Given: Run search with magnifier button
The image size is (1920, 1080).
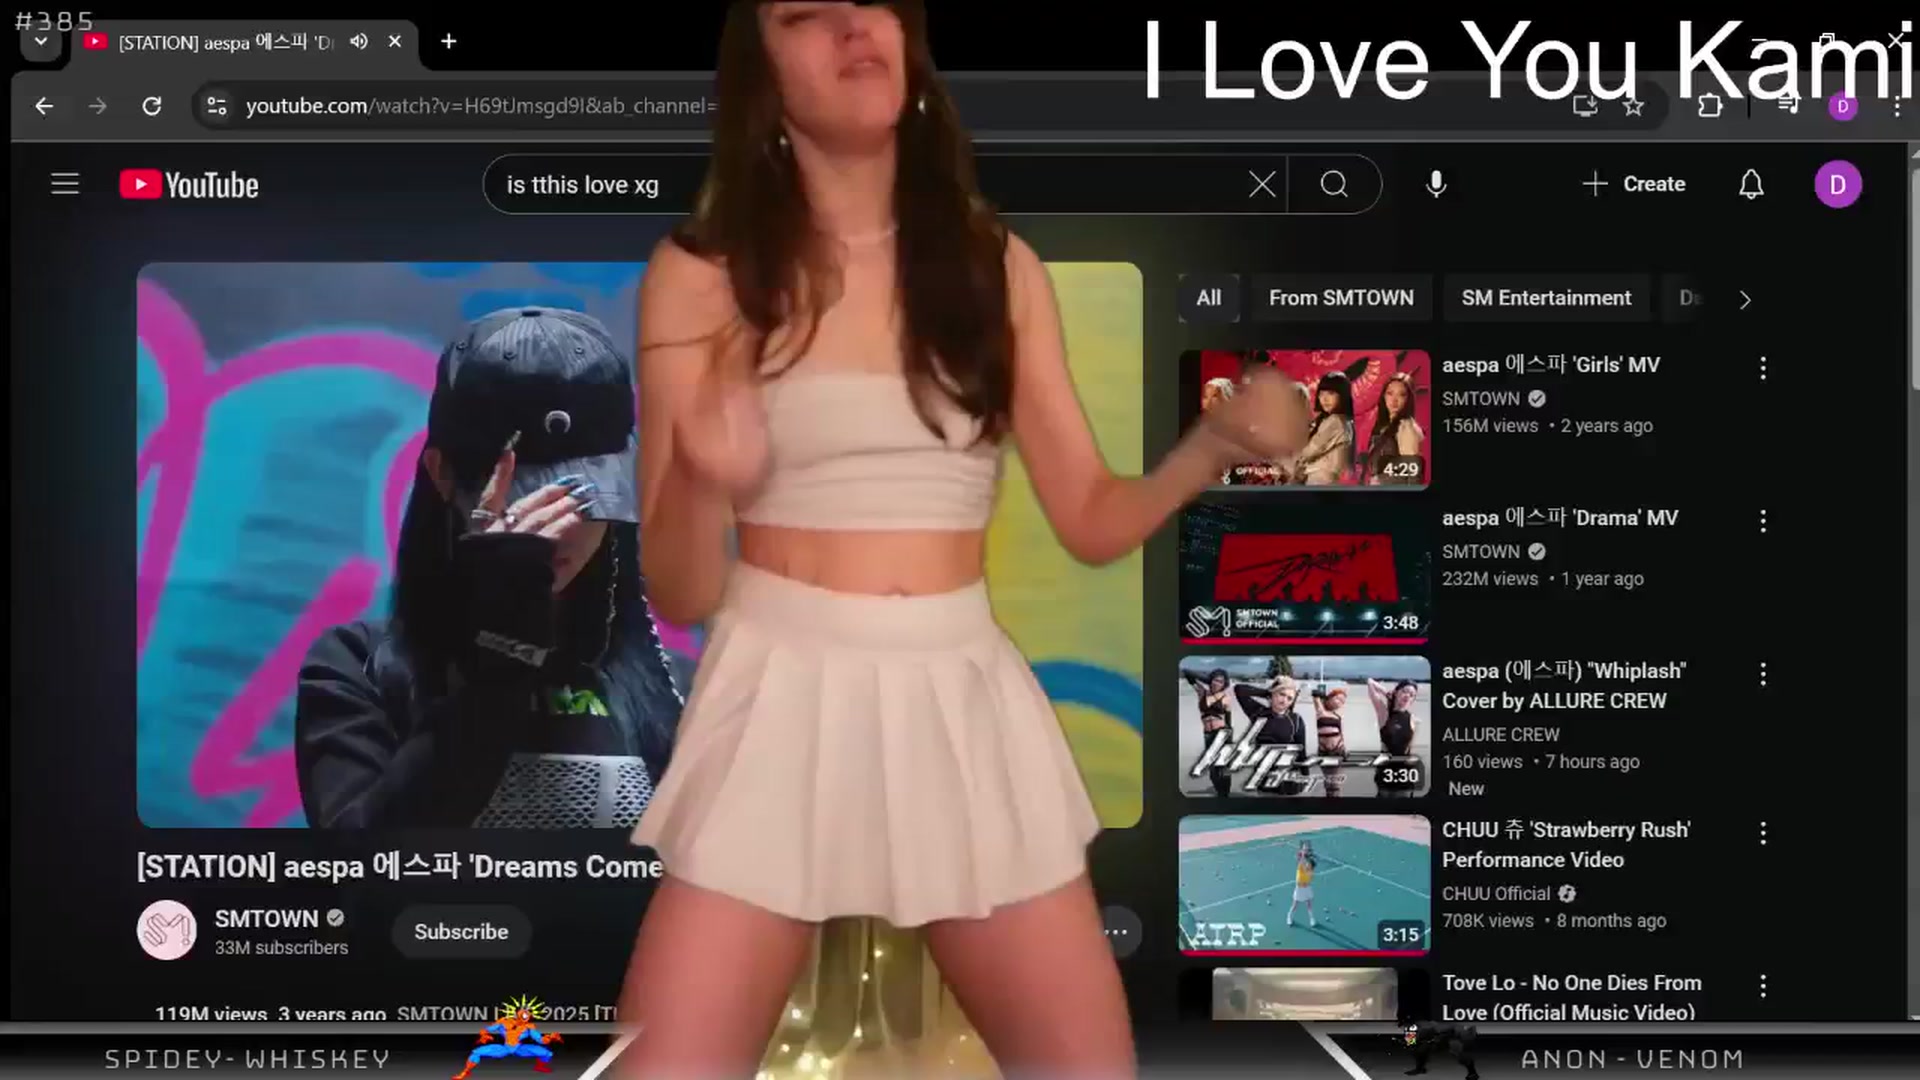Looking at the screenshot, I should pos(1334,184).
